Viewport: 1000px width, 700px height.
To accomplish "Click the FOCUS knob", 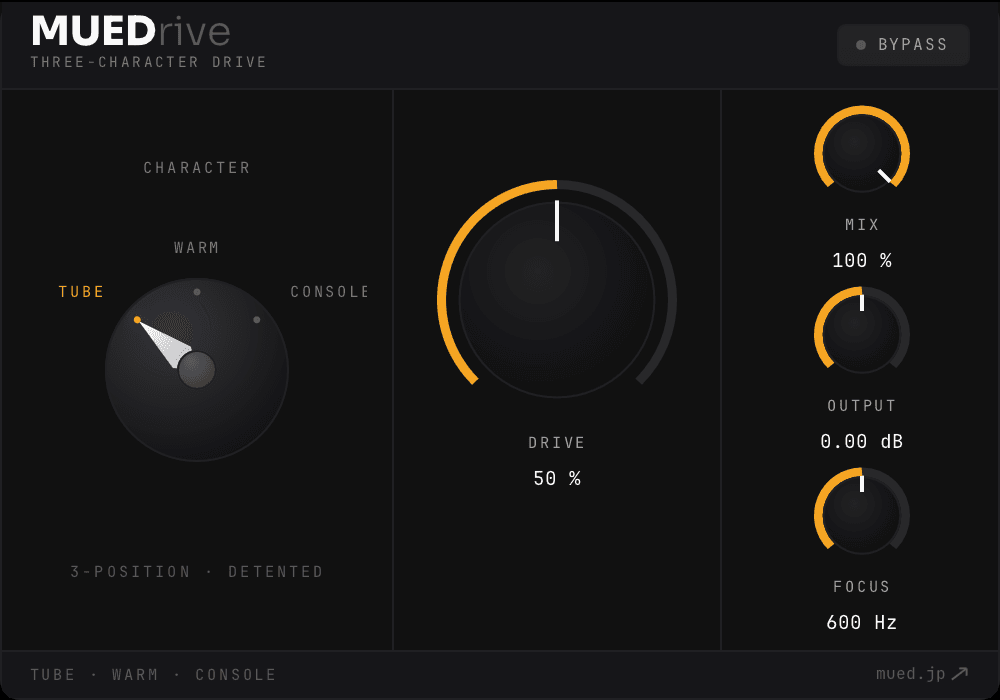I will pos(862,514).
